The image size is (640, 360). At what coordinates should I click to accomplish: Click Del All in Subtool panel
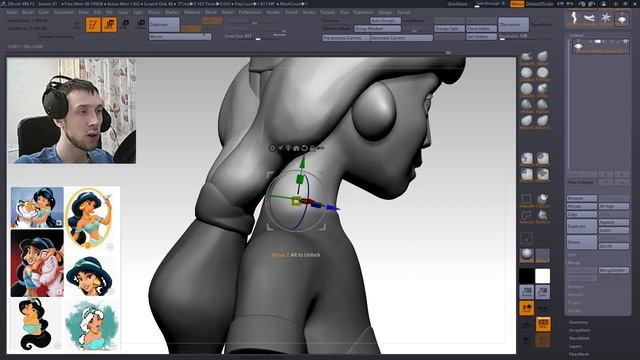pyautogui.click(x=613, y=246)
